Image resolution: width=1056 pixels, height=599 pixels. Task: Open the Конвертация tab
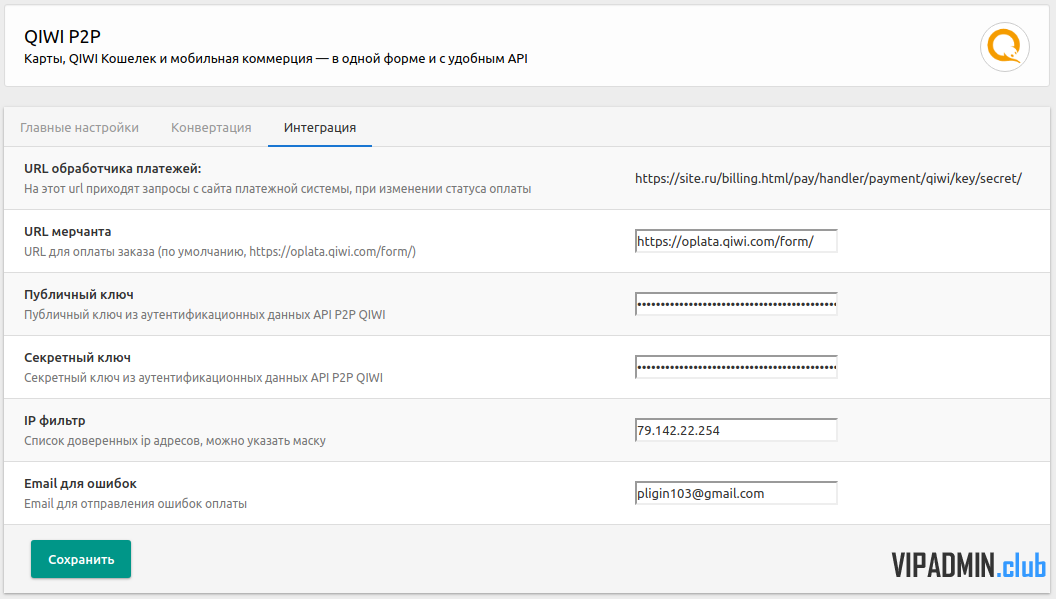211,127
